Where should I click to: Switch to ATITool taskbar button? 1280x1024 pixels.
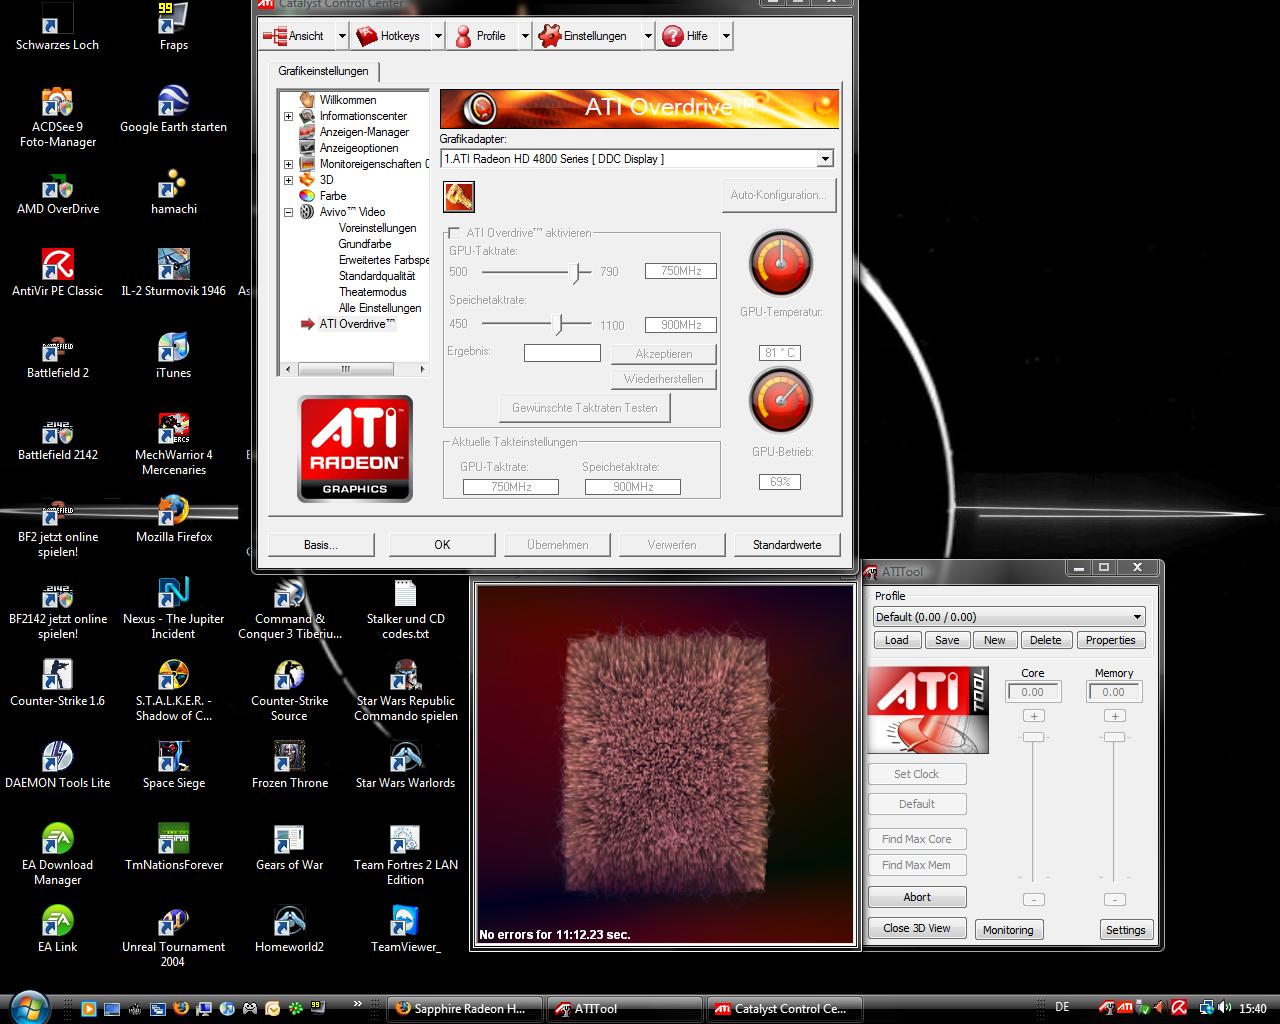point(625,1008)
